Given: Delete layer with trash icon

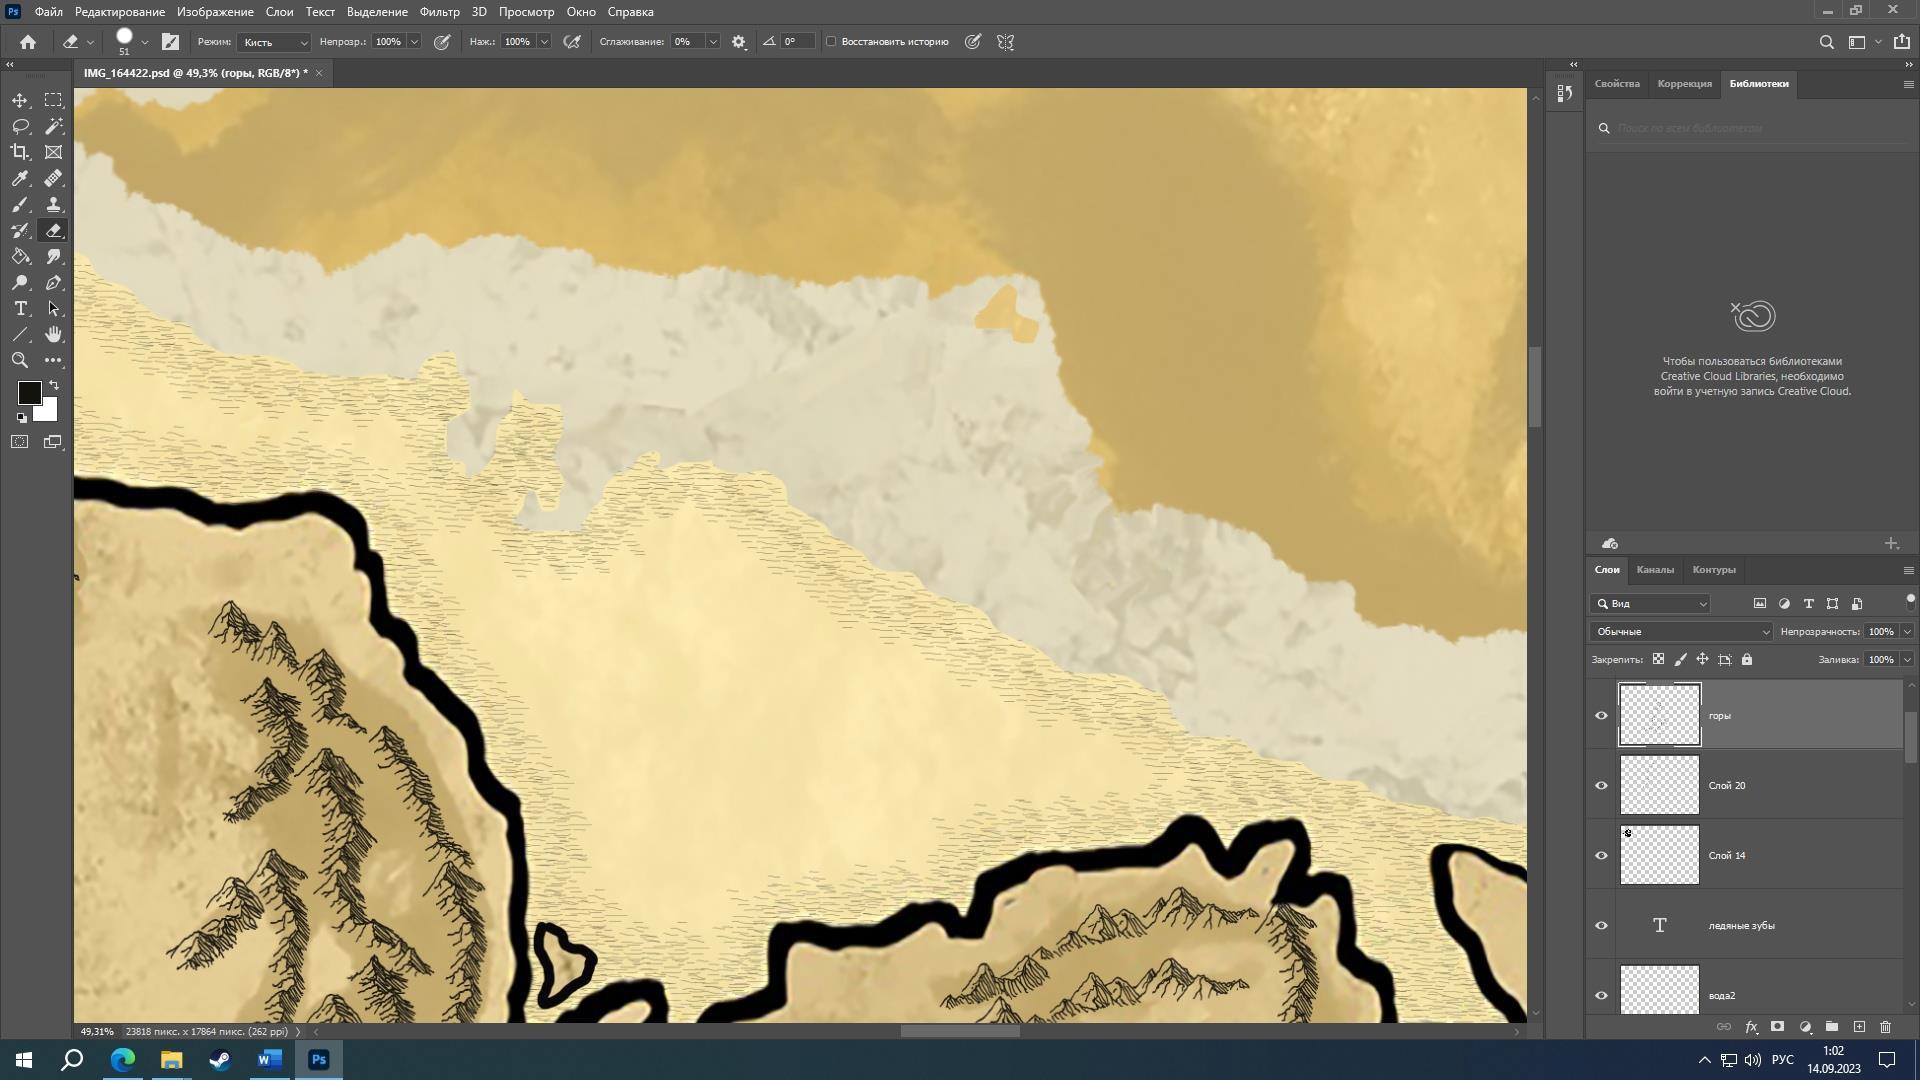Looking at the screenshot, I should 1886,1027.
